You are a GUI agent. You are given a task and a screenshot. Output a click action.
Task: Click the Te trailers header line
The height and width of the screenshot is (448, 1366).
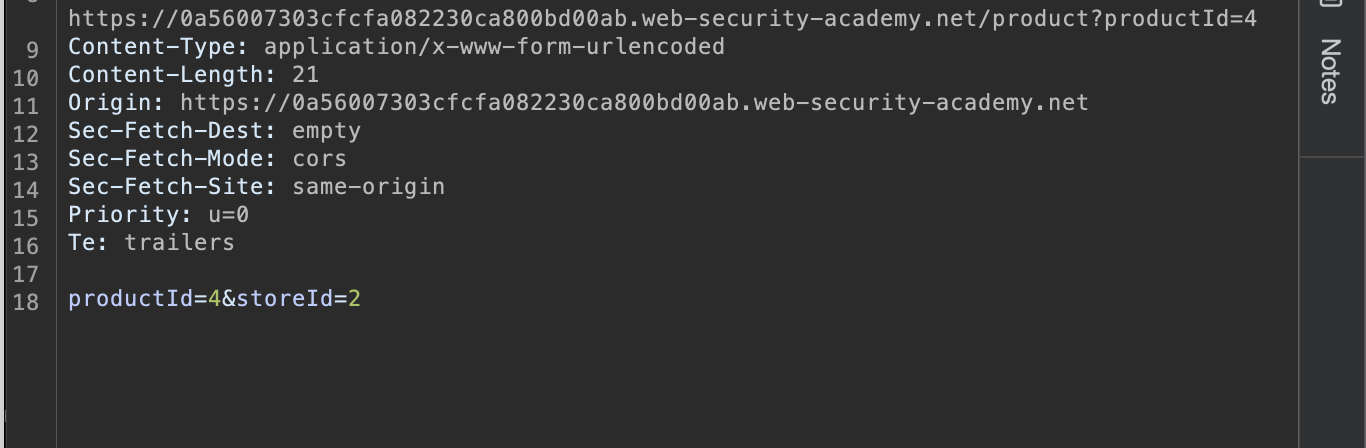tap(151, 242)
